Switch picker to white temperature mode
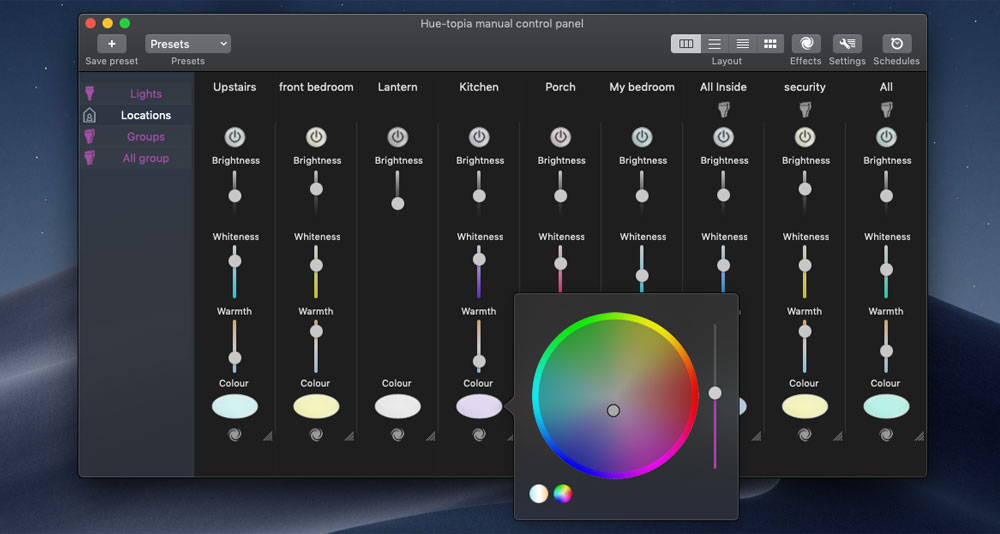Screen dimensions: 1000x534 pos(539,493)
